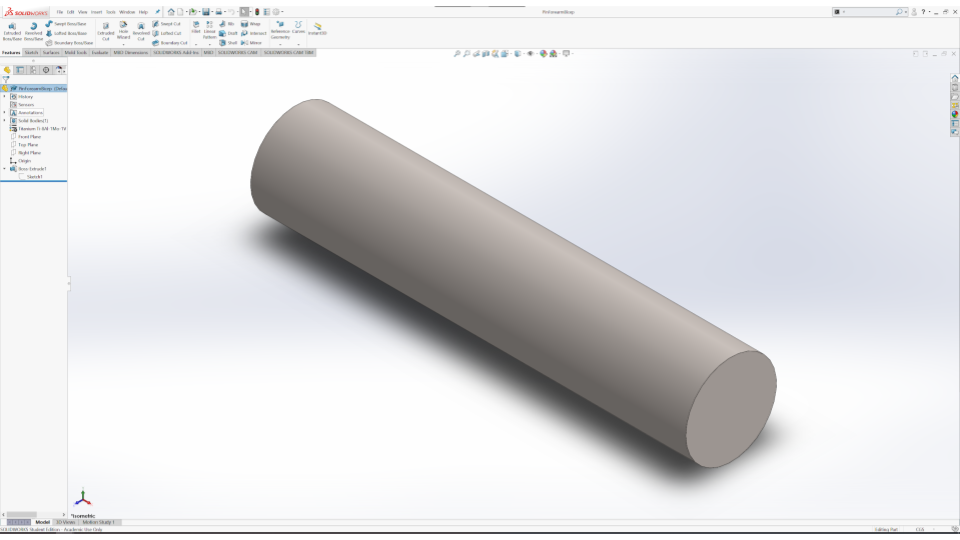
Task: Toggle the Hide/Show Items eye icon
Action: tap(530, 53)
